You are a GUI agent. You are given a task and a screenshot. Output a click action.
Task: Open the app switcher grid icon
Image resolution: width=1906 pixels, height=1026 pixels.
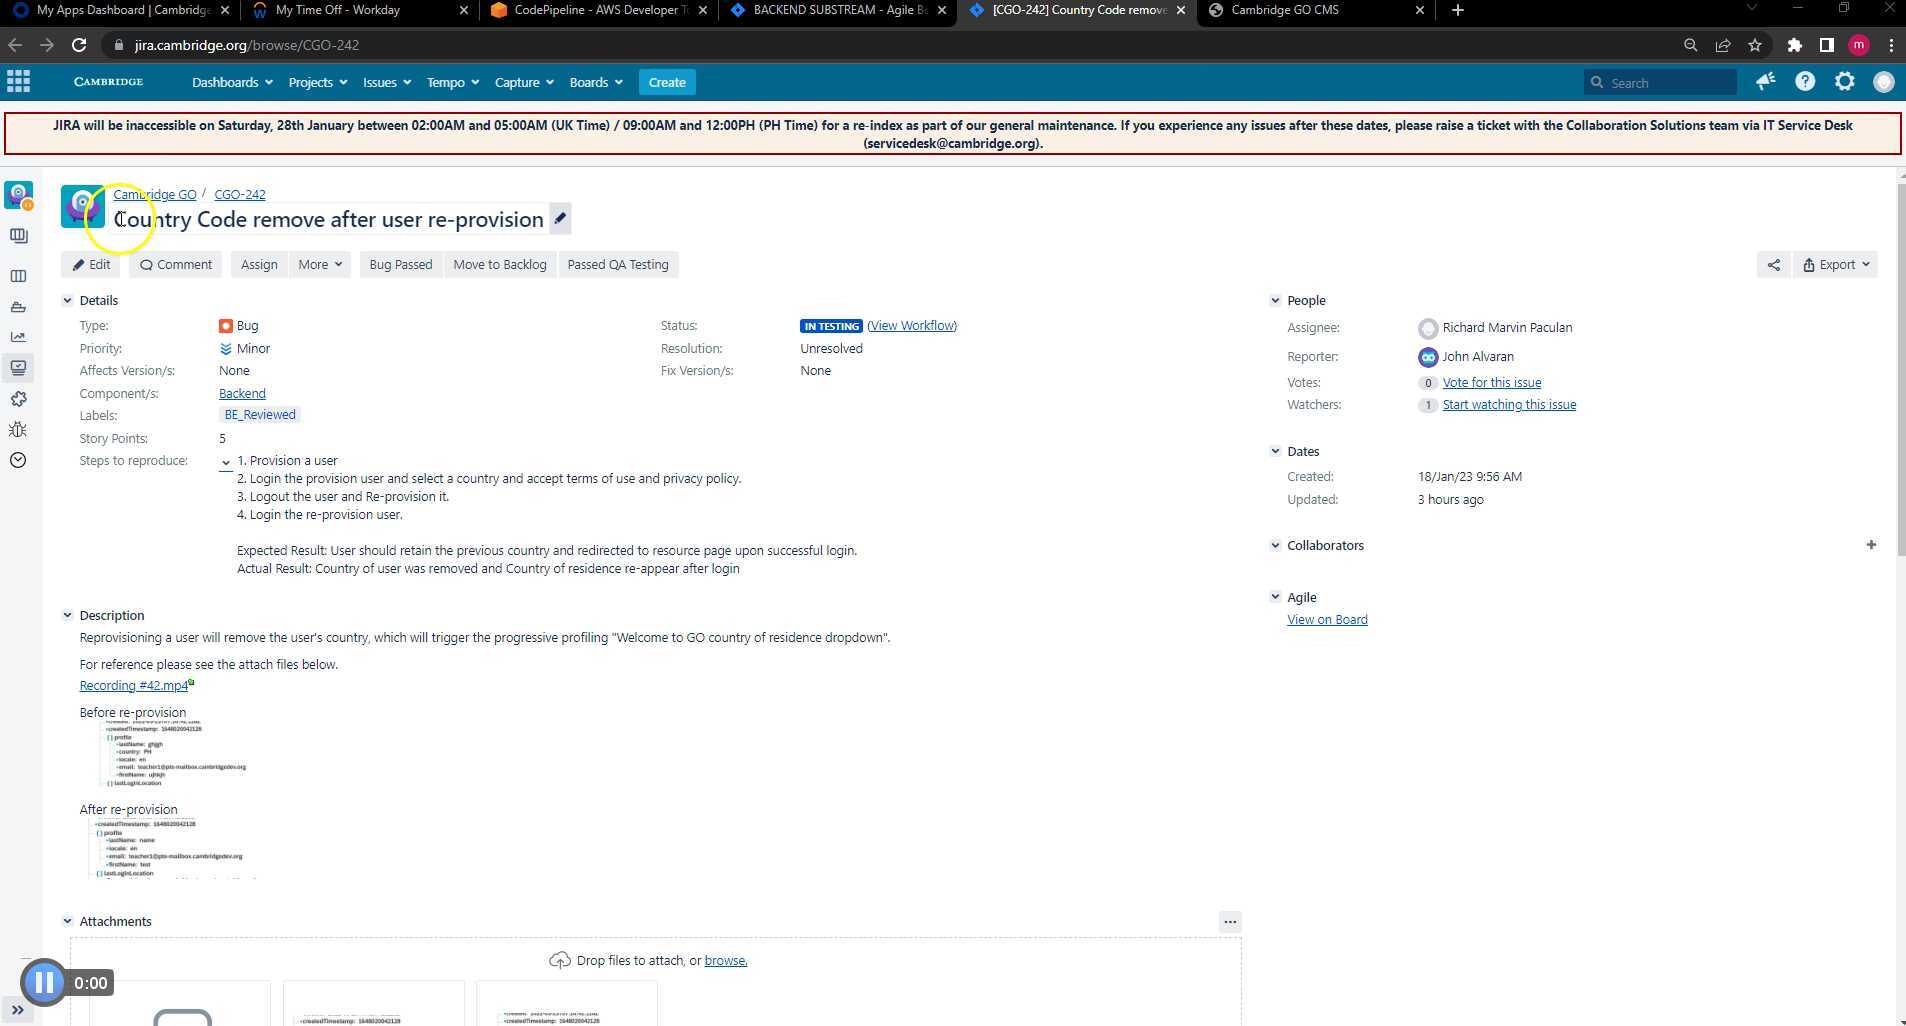[18, 81]
